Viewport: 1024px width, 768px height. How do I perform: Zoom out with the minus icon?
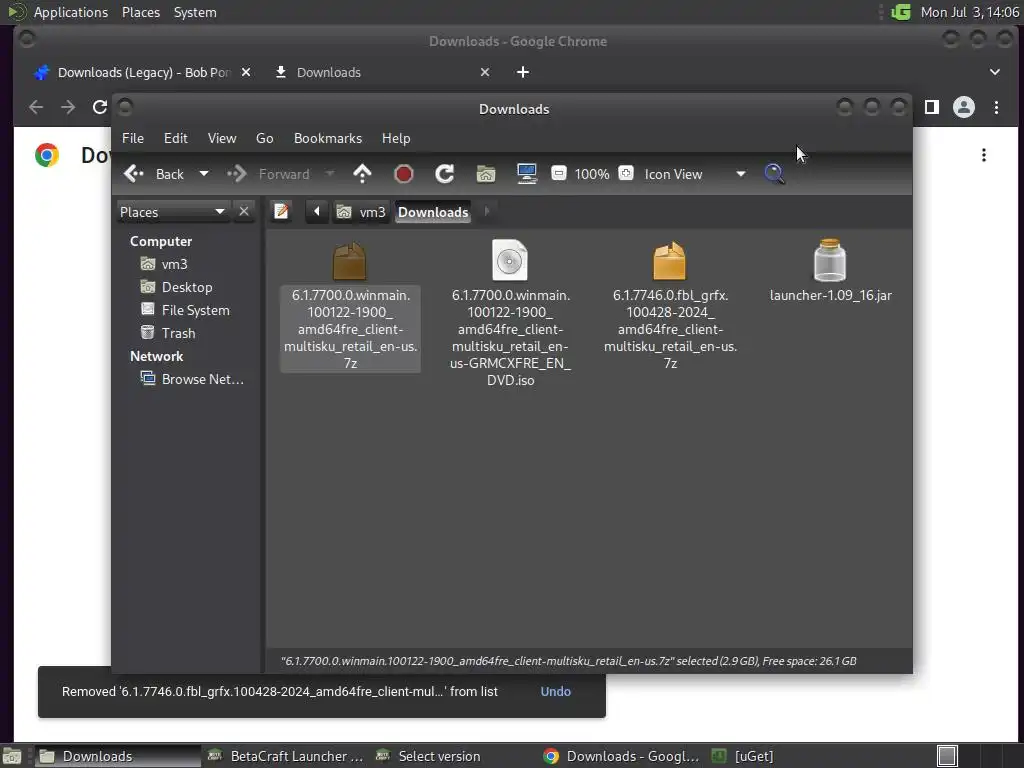point(558,174)
